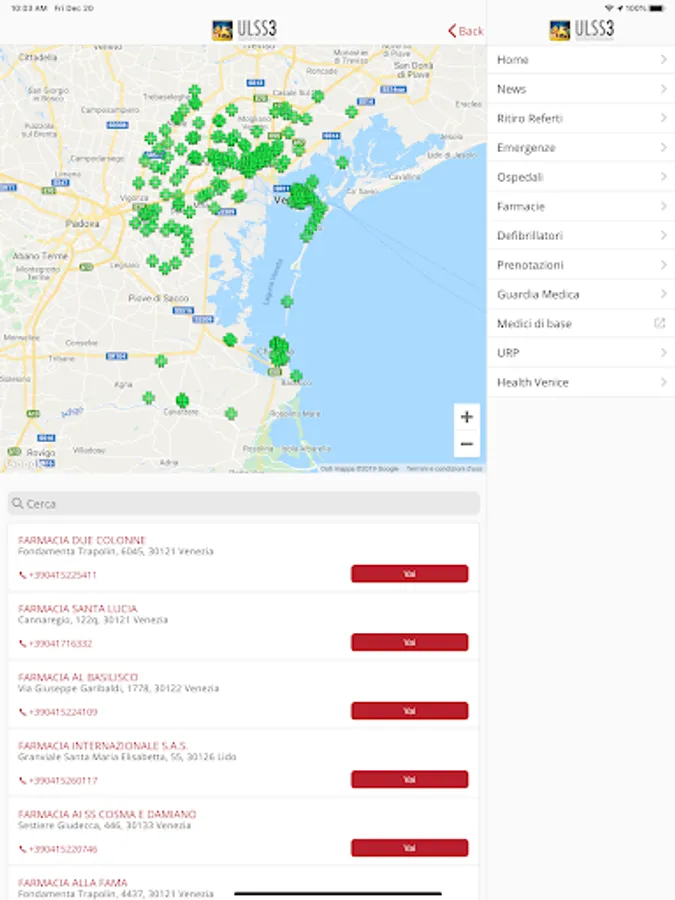Click the chevron next to Home
The image size is (675, 900).
pyautogui.click(x=663, y=59)
